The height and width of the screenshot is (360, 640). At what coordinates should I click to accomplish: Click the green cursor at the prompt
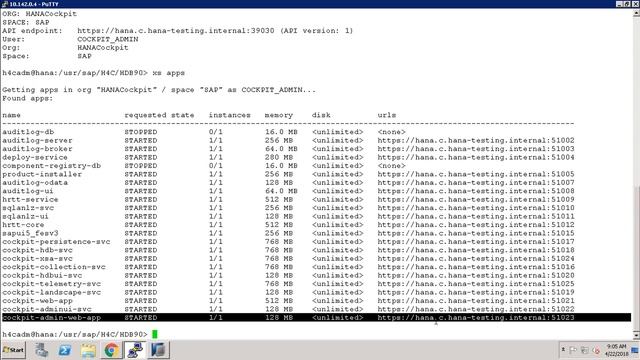pyautogui.click(x=155, y=334)
